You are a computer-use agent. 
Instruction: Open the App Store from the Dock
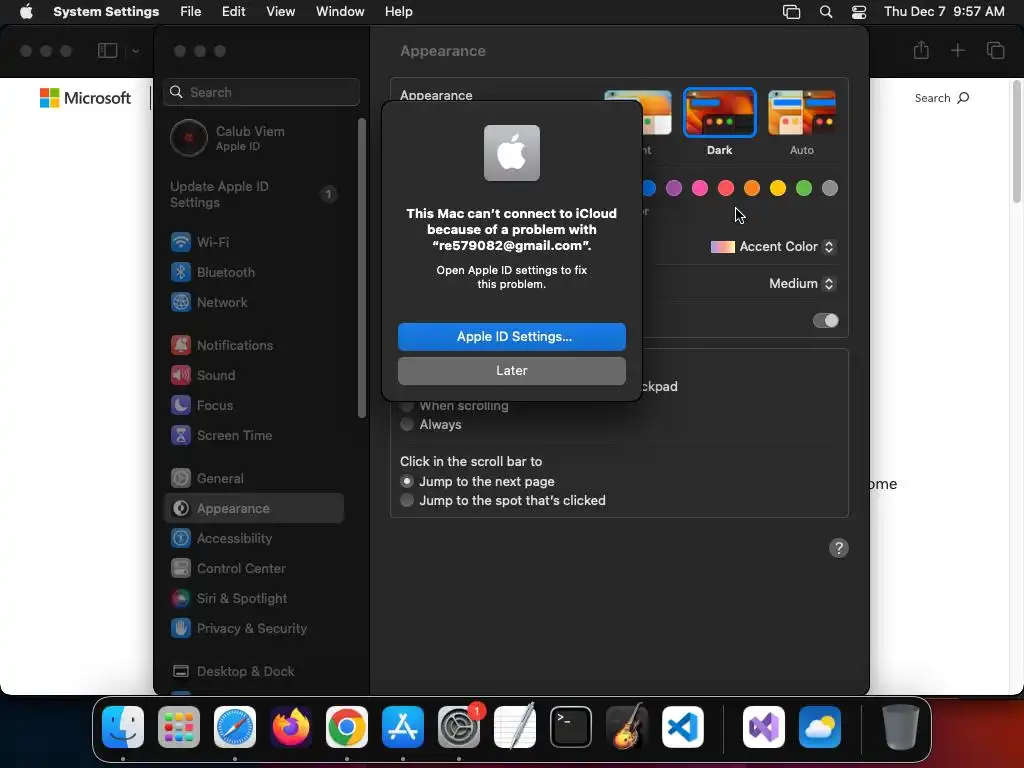403,727
